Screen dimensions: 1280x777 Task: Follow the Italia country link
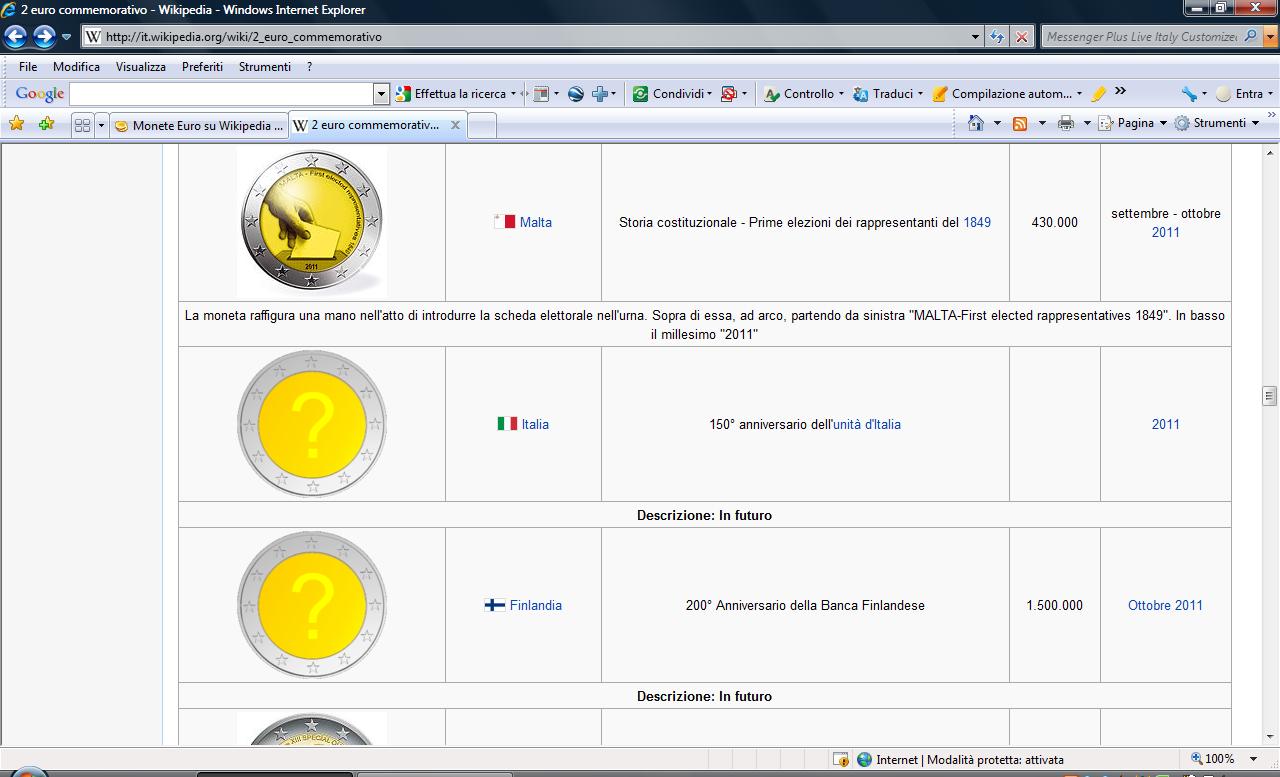535,424
